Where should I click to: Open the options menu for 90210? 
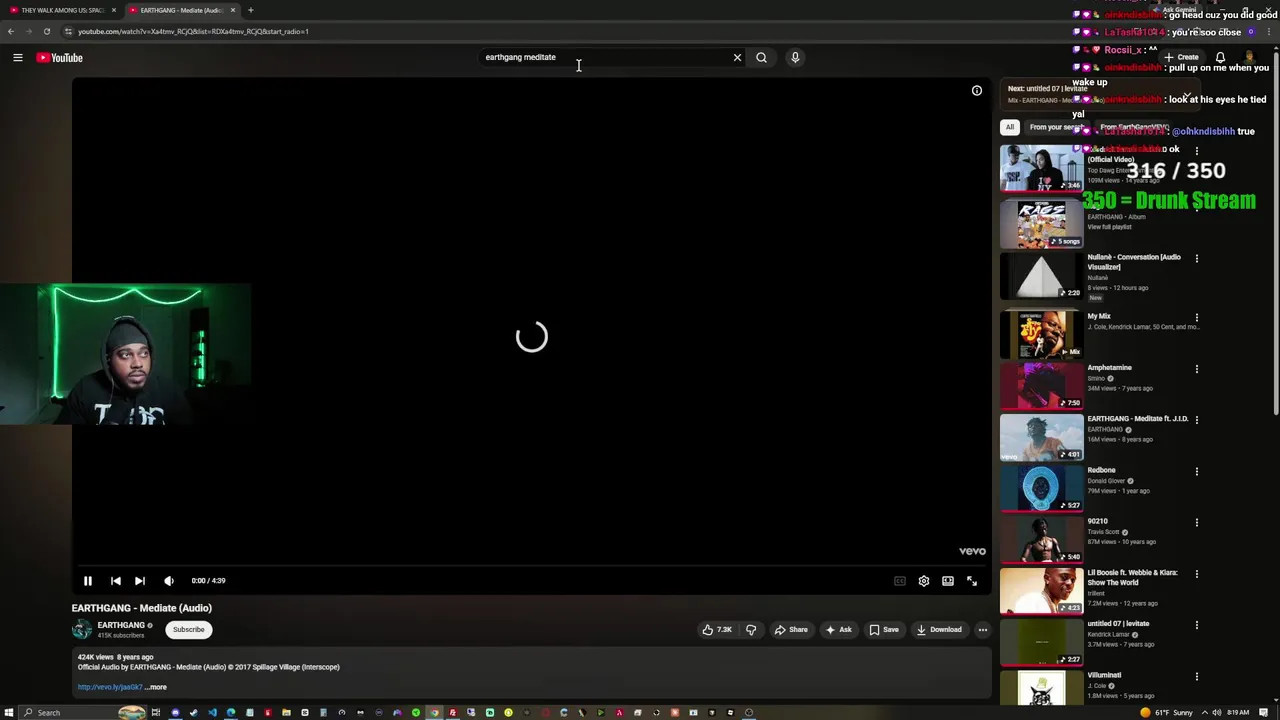(x=1196, y=522)
